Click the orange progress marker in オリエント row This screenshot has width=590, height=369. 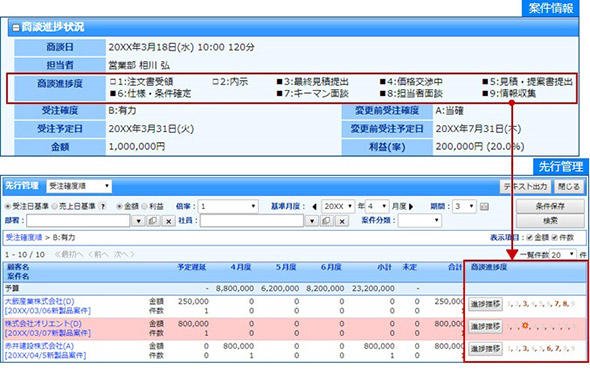tap(525, 326)
